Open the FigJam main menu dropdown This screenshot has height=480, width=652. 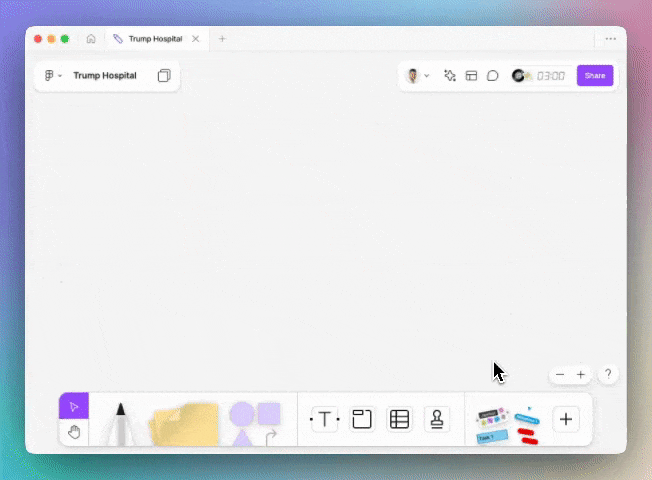(x=53, y=76)
